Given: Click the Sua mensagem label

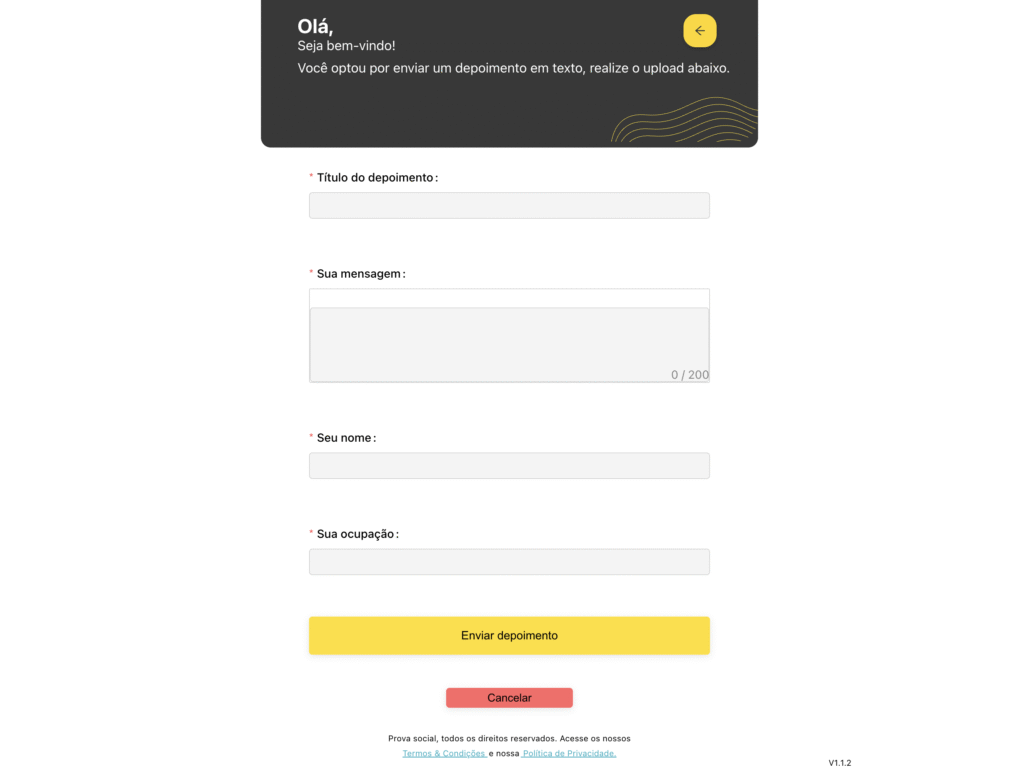Looking at the screenshot, I should 360,274.
